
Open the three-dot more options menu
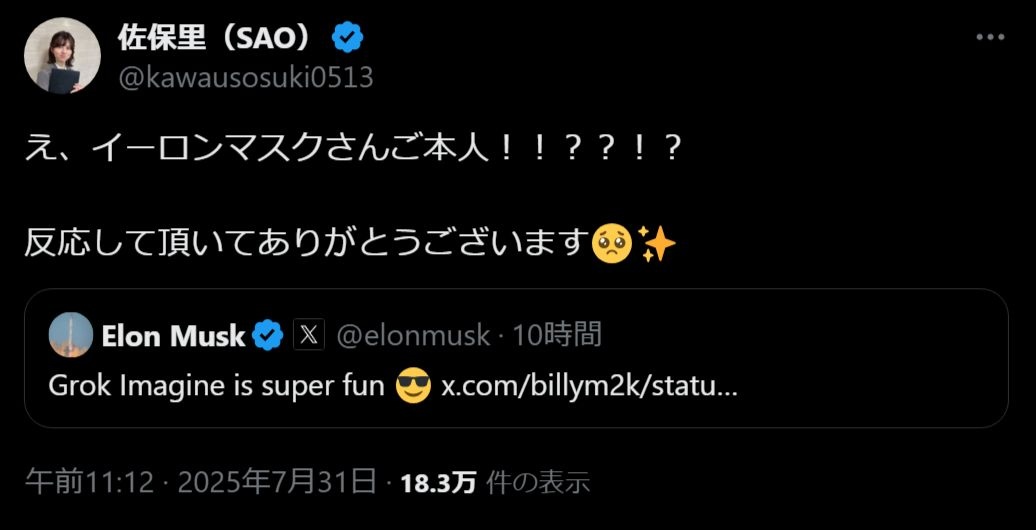990,38
